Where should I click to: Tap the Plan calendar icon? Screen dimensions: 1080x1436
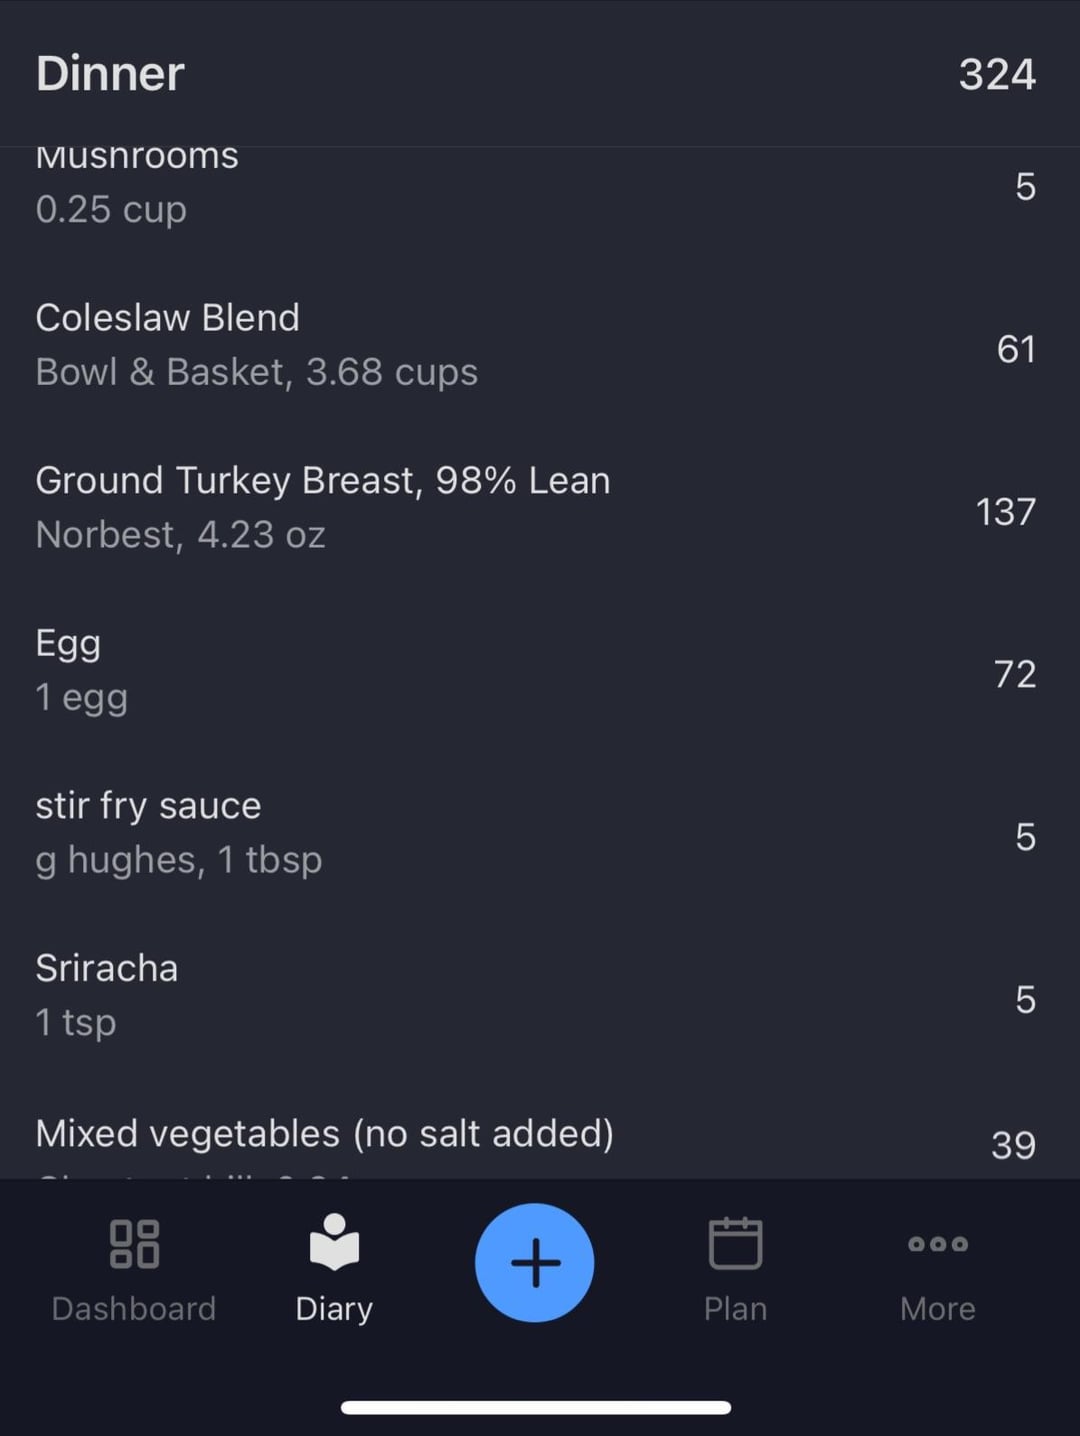[x=735, y=1243]
